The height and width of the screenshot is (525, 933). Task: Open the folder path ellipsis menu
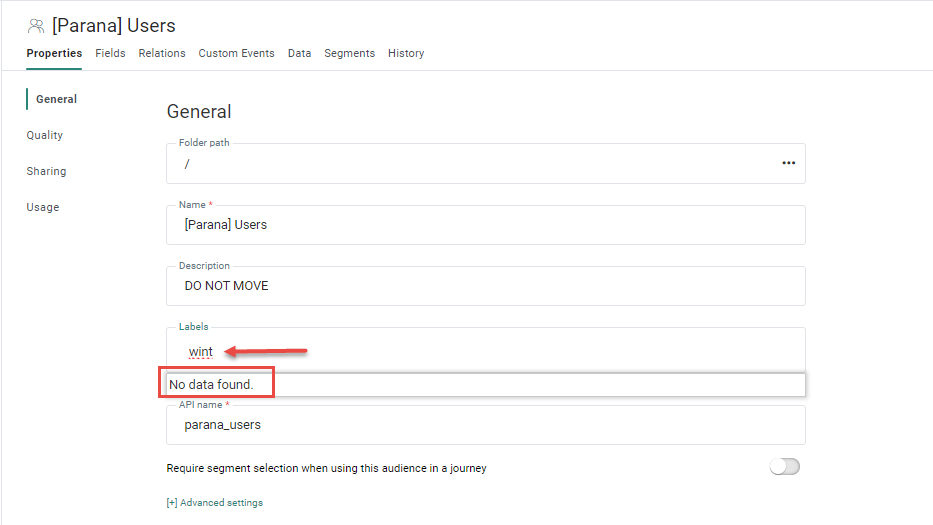[x=788, y=163]
